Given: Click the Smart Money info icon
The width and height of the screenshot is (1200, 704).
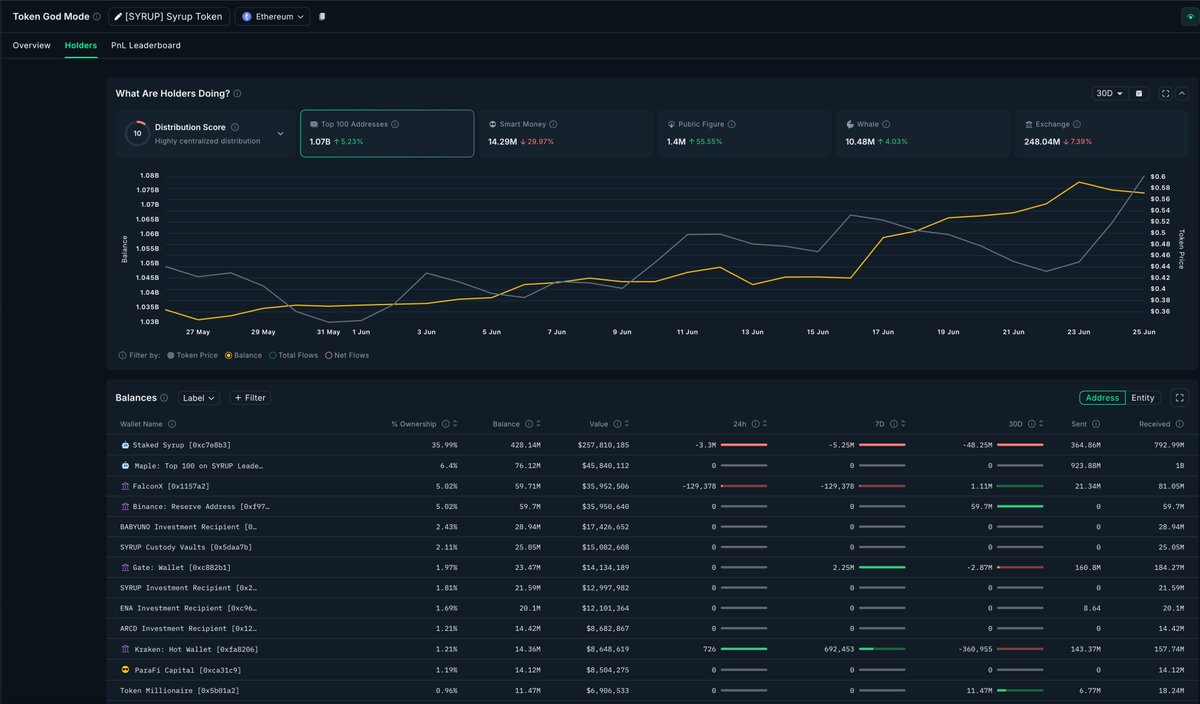Looking at the screenshot, I should coord(553,124).
